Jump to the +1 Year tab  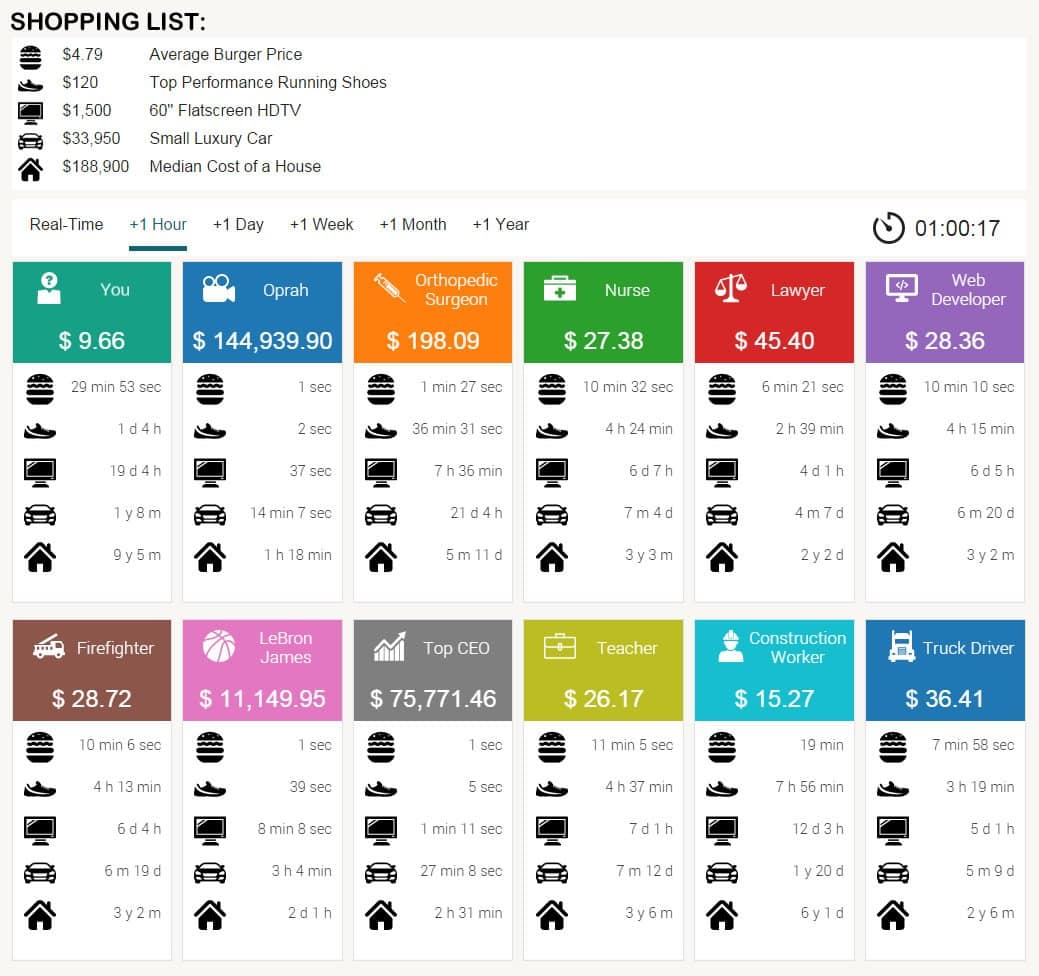click(x=500, y=224)
